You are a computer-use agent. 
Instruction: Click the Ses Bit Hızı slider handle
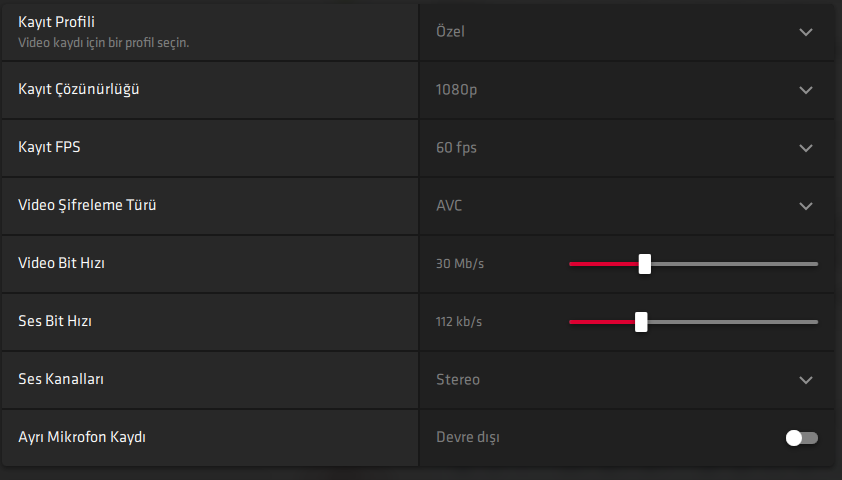pyautogui.click(x=641, y=322)
